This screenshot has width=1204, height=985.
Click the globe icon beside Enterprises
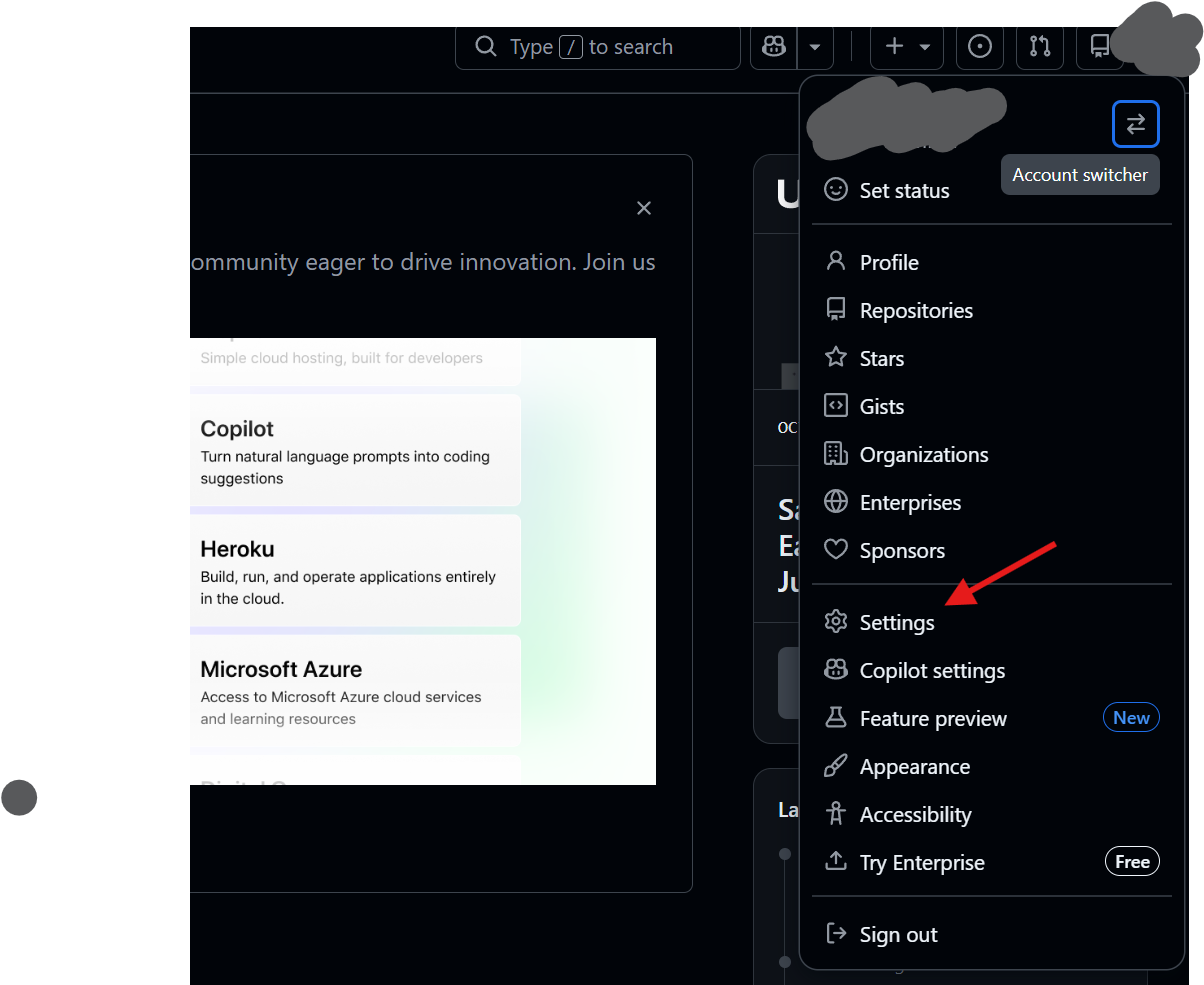click(836, 501)
